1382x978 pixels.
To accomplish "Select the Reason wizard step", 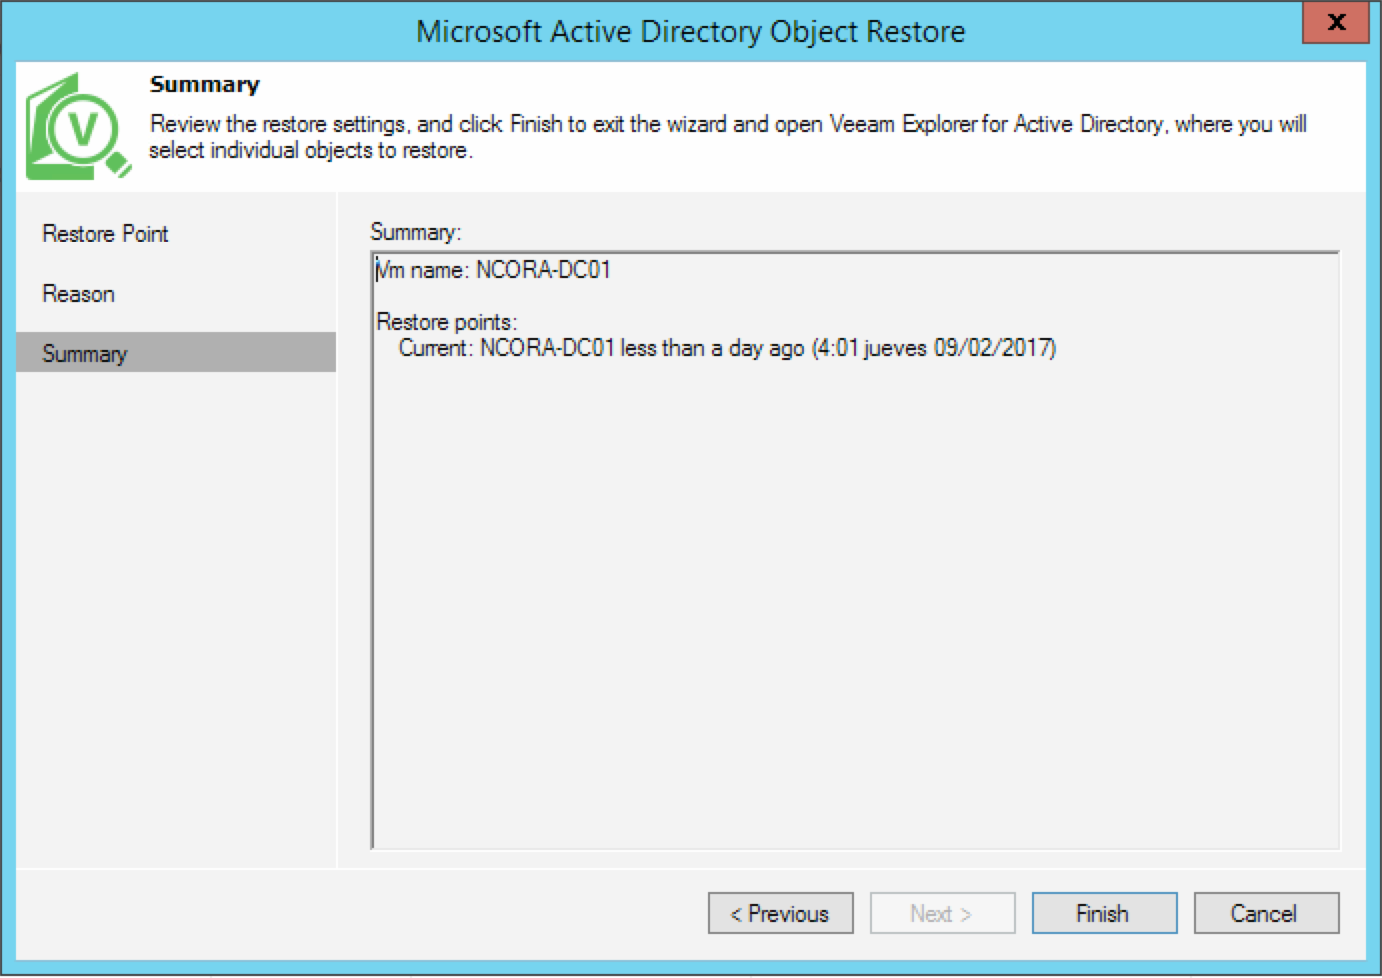I will pos(78,293).
